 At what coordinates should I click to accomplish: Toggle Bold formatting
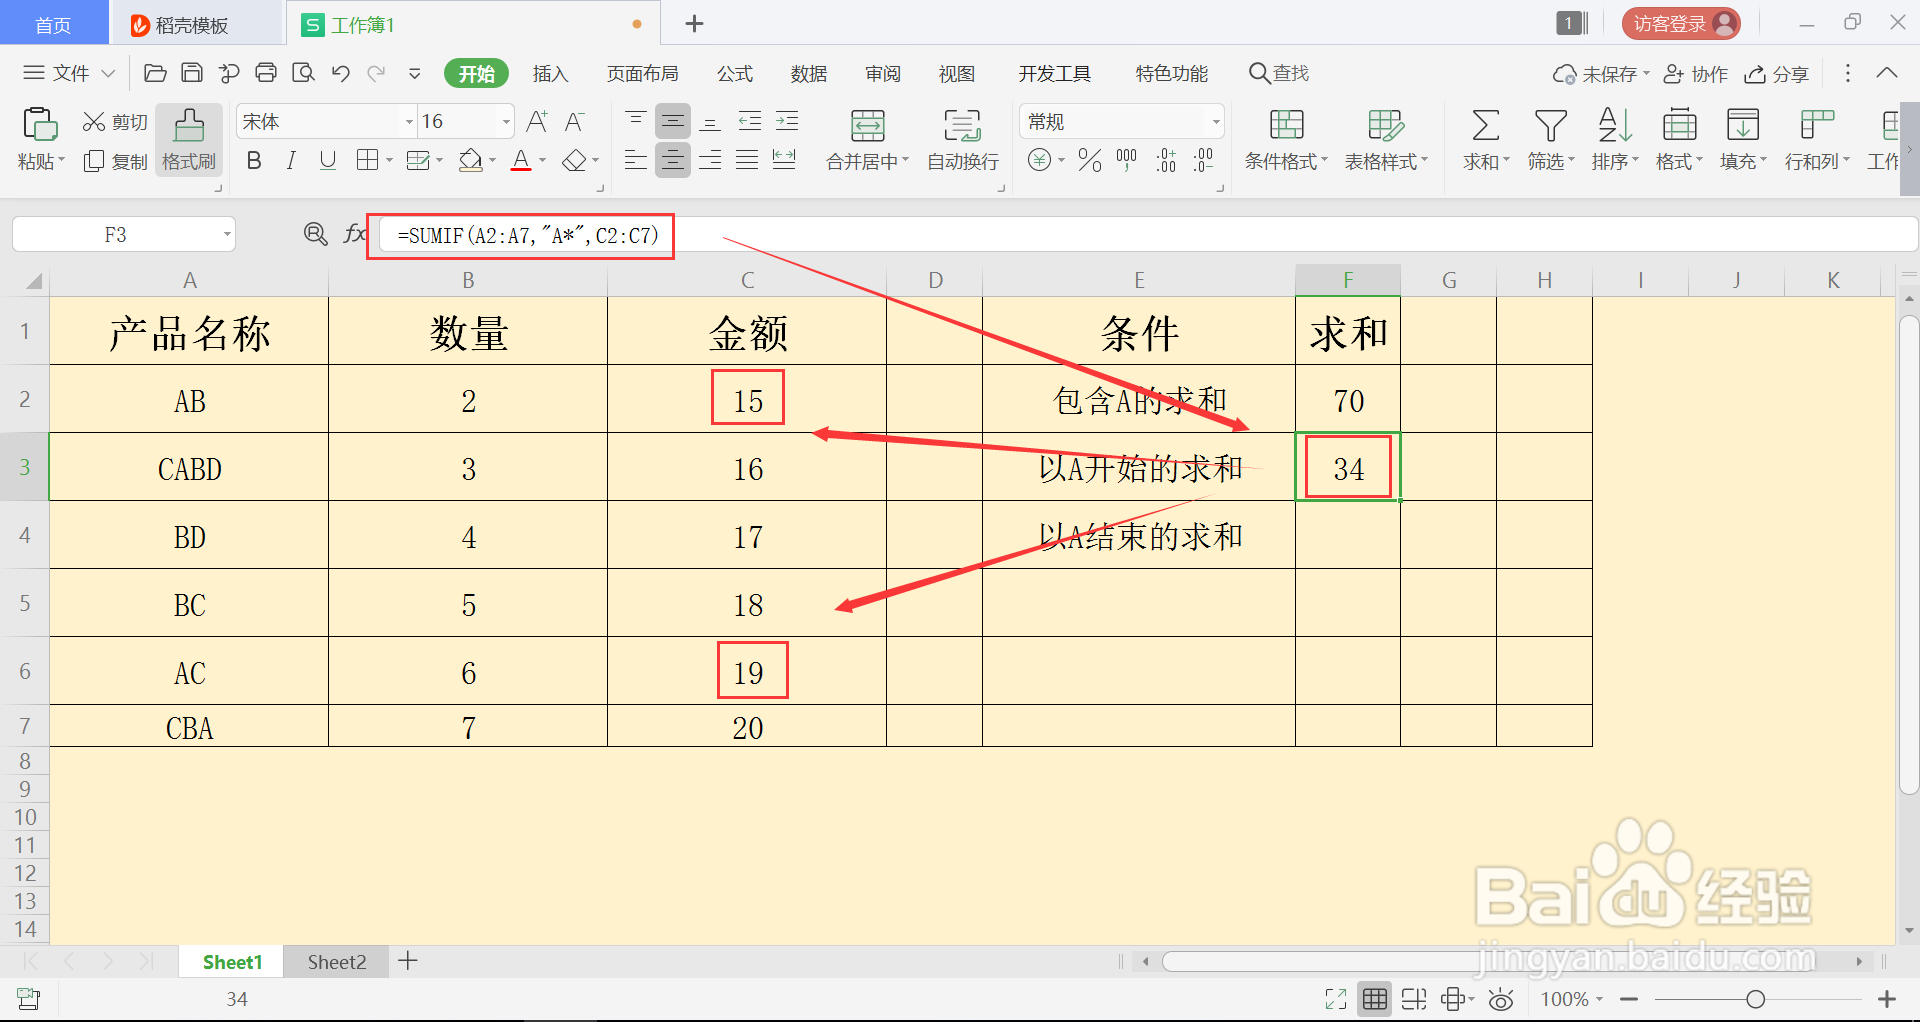[x=254, y=160]
